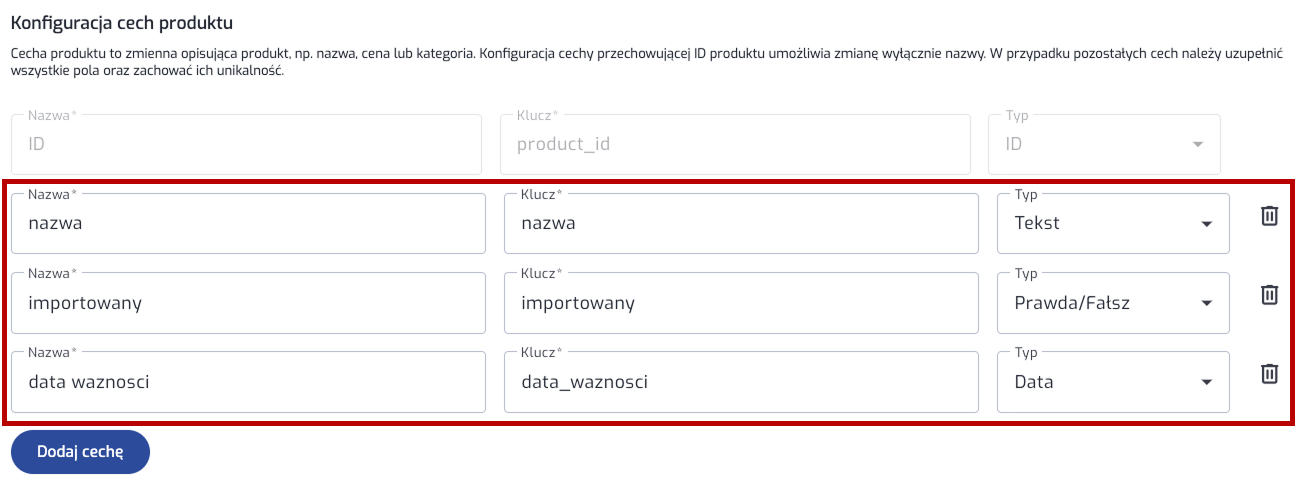The width and height of the screenshot is (1302, 491).
Task: Click the Klucz field with 'importowany'
Action: pos(741,303)
